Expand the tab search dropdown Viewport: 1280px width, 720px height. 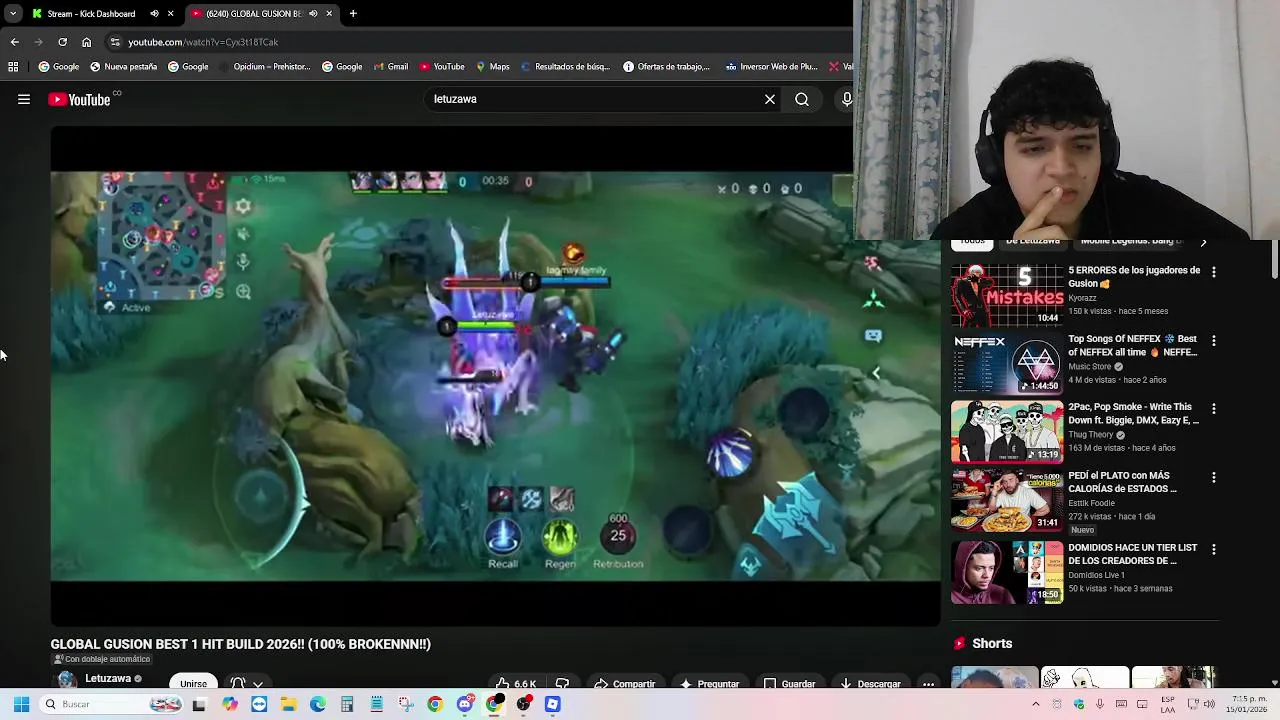coord(12,14)
